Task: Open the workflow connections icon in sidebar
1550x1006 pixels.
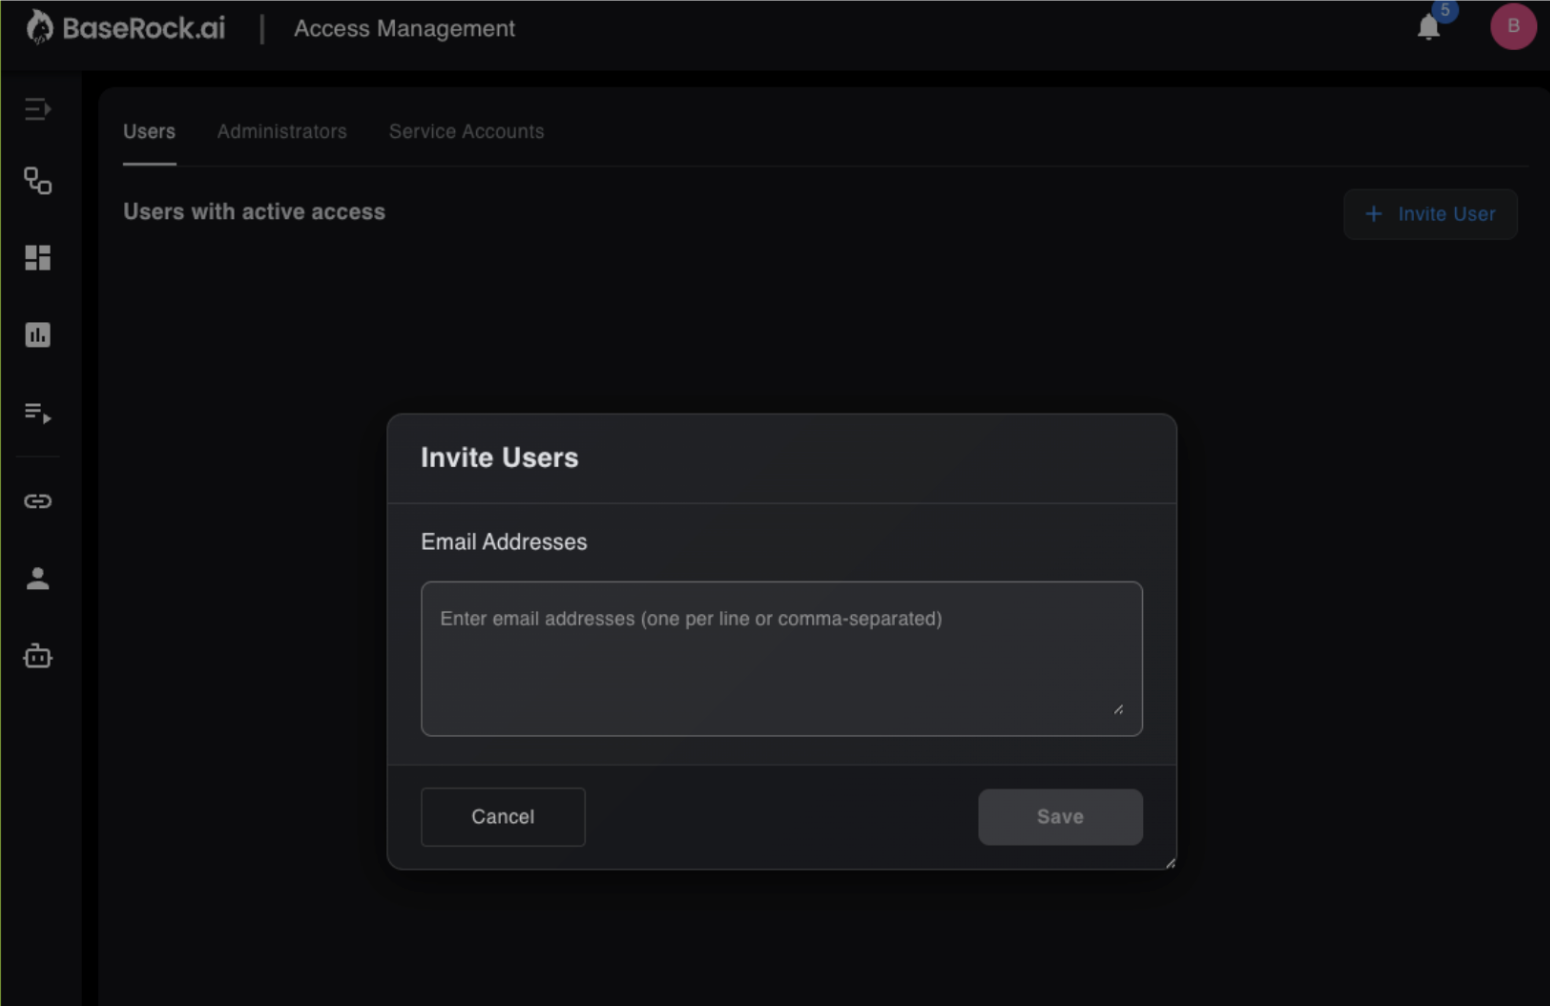Action: (x=37, y=181)
